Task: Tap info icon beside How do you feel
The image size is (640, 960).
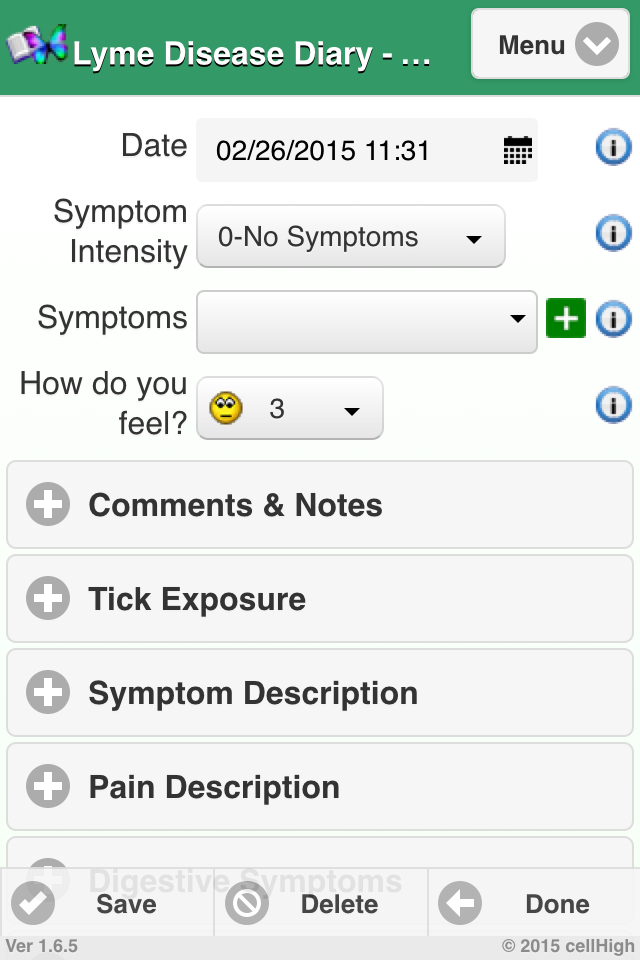Action: (612, 405)
